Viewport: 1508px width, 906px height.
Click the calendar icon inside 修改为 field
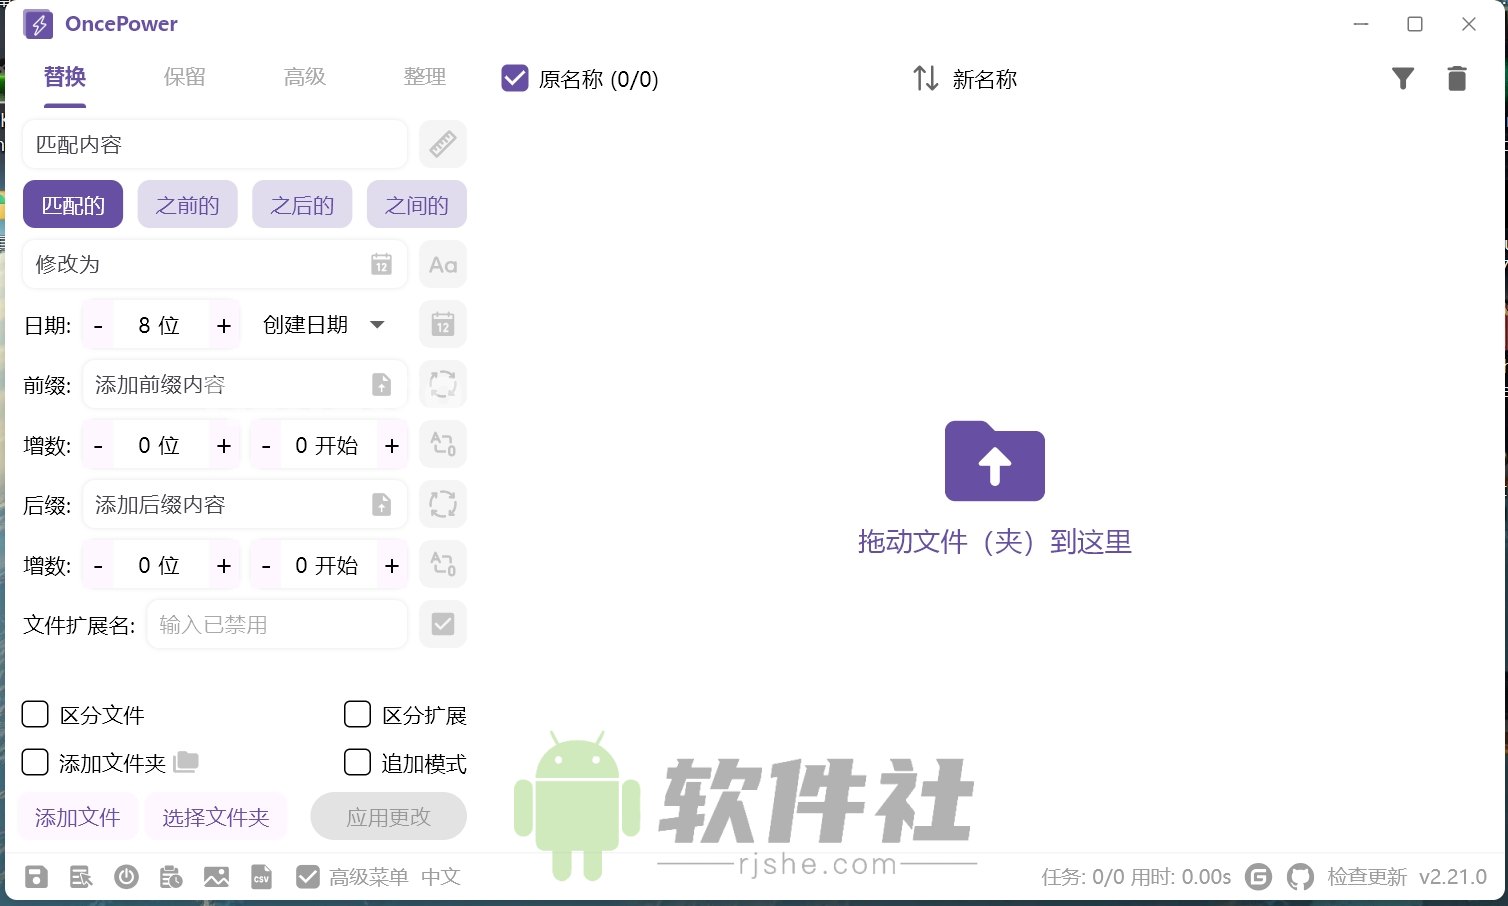381,264
